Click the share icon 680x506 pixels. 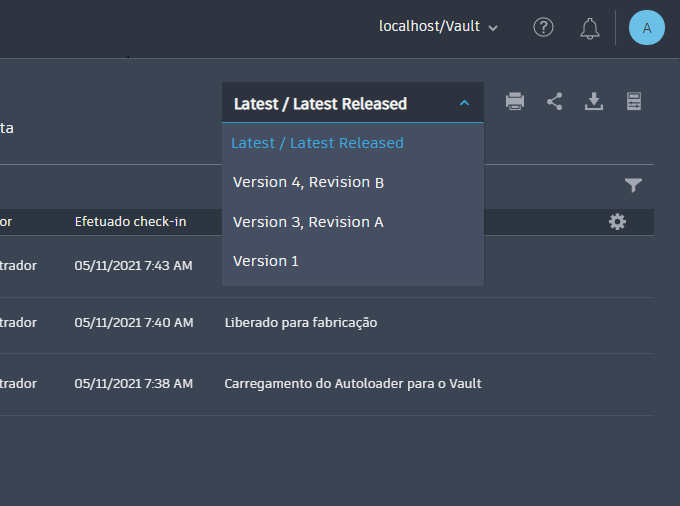(x=555, y=101)
